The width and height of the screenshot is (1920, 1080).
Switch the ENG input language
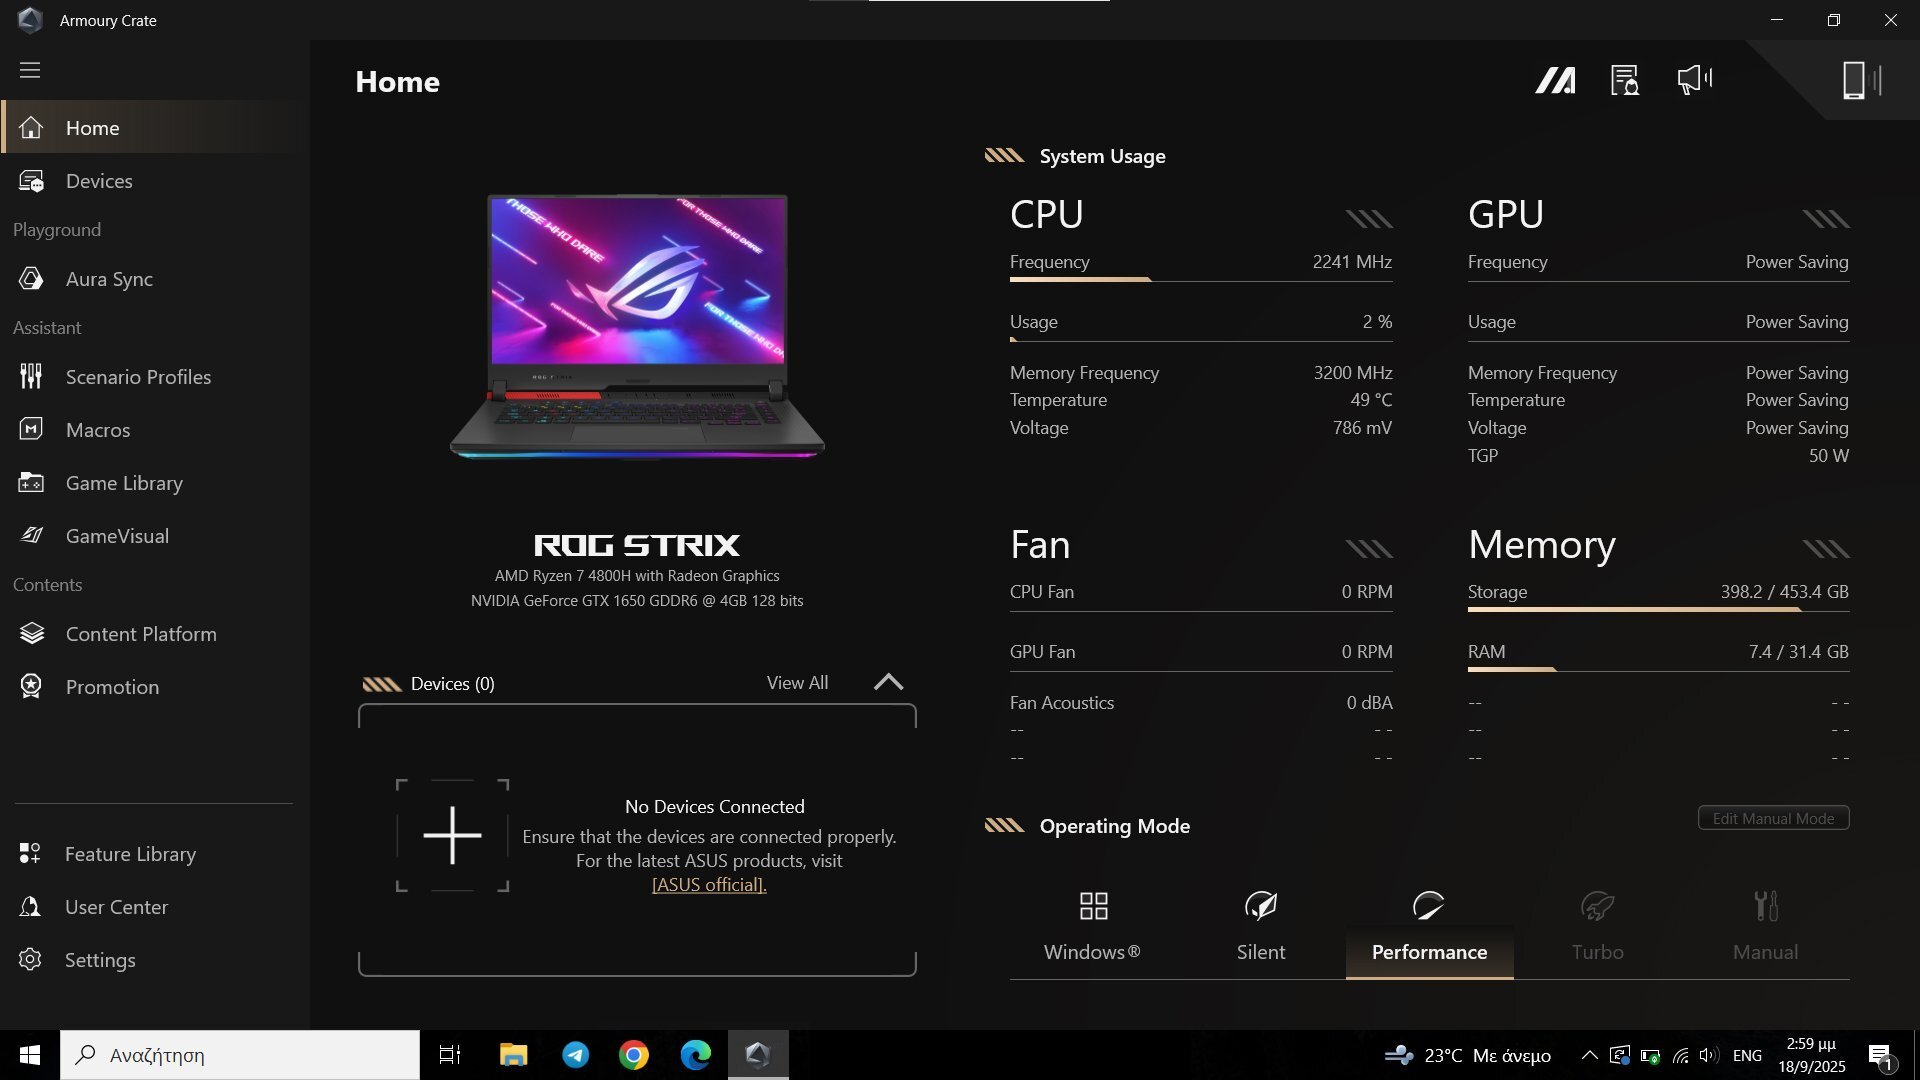pos(1747,1055)
